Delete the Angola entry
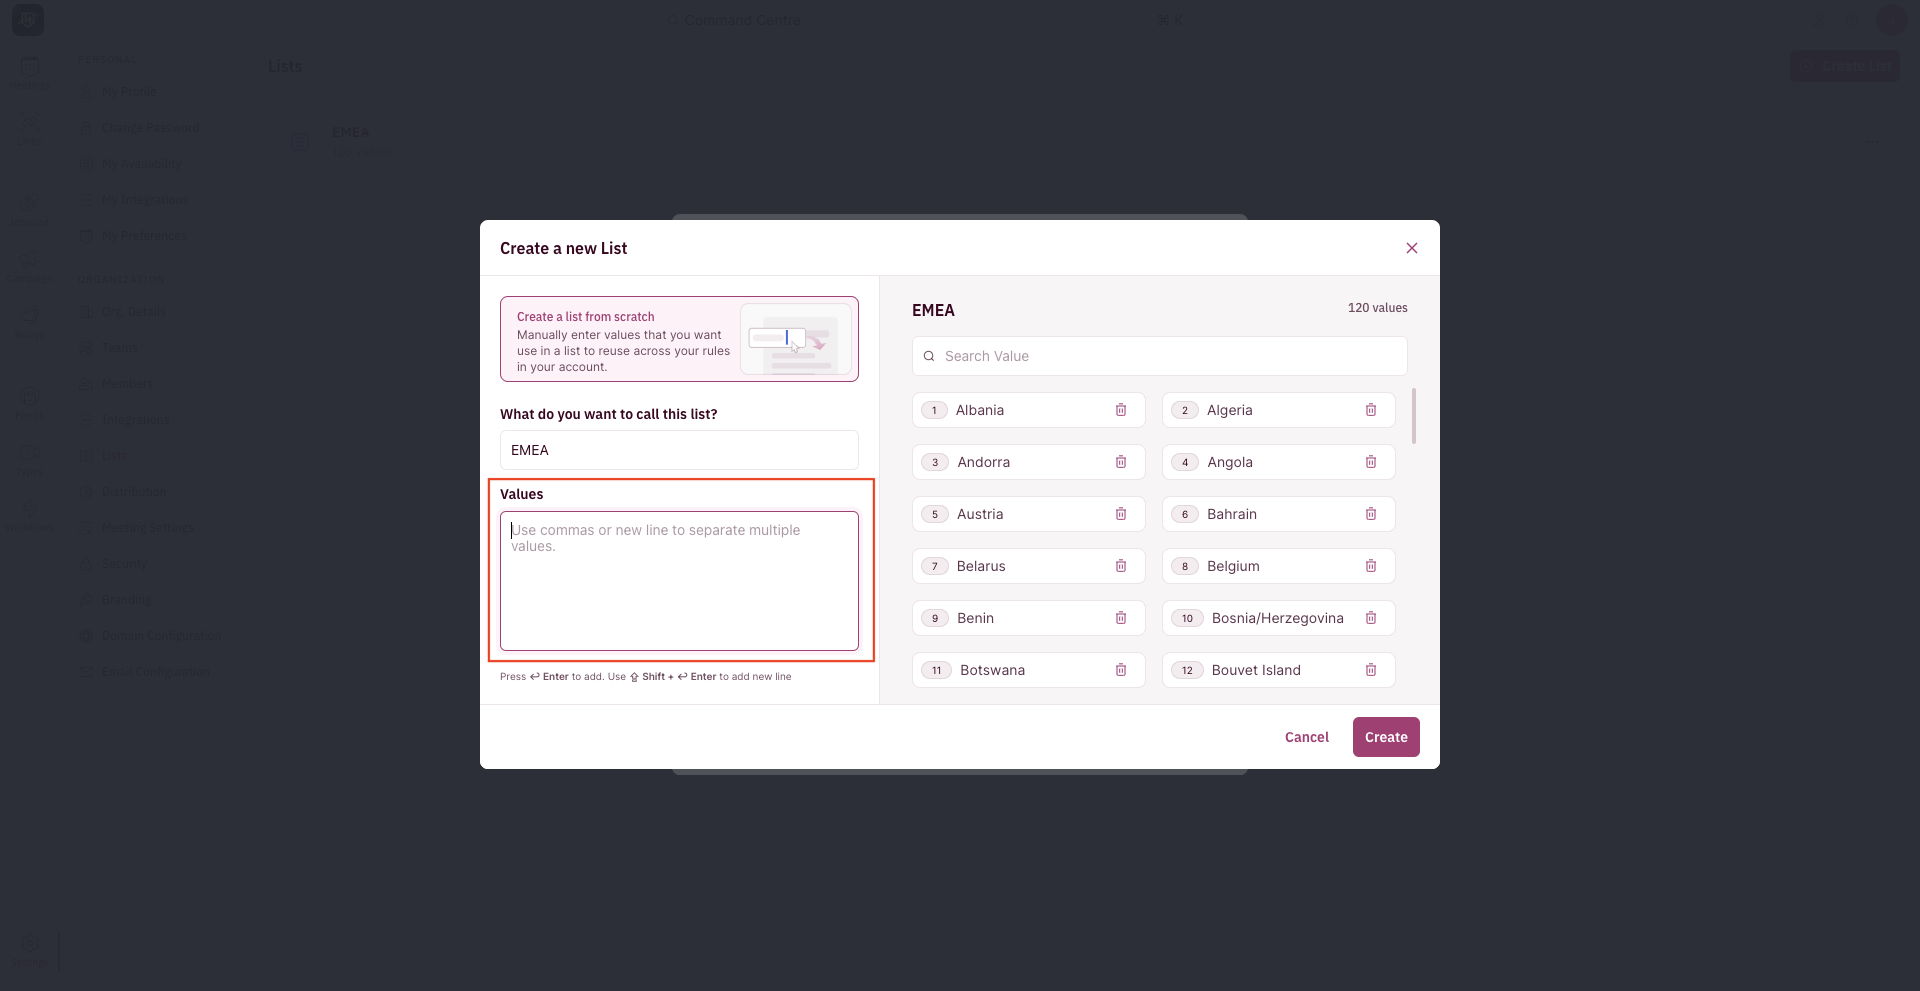Viewport: 1920px width, 991px height. pos(1371,462)
